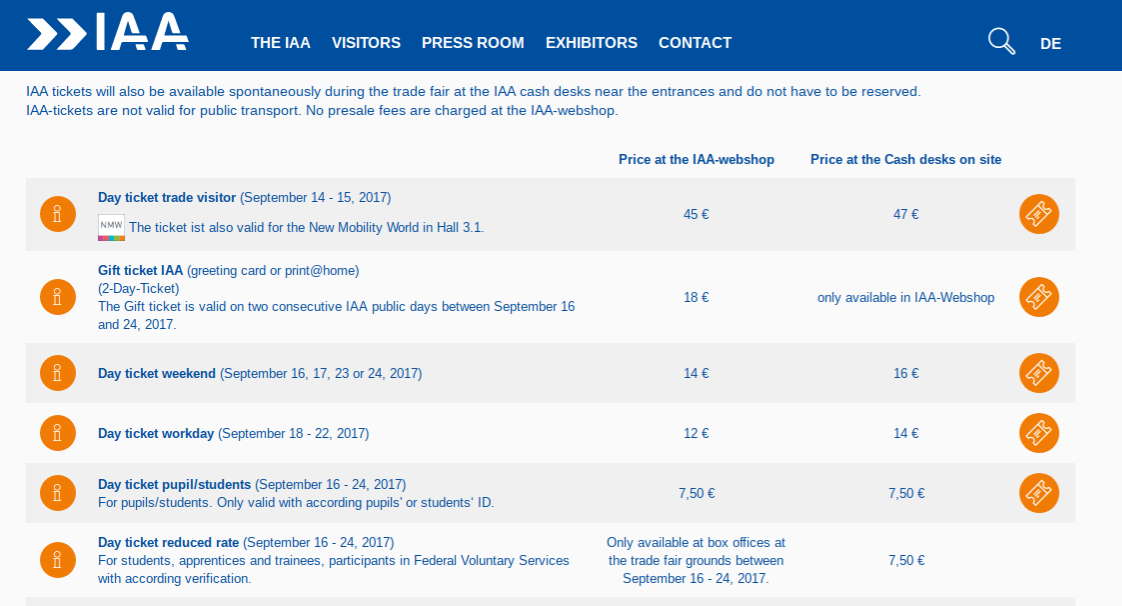Click the NMW New Mobility World logo
This screenshot has width=1122, height=606.
click(x=111, y=227)
